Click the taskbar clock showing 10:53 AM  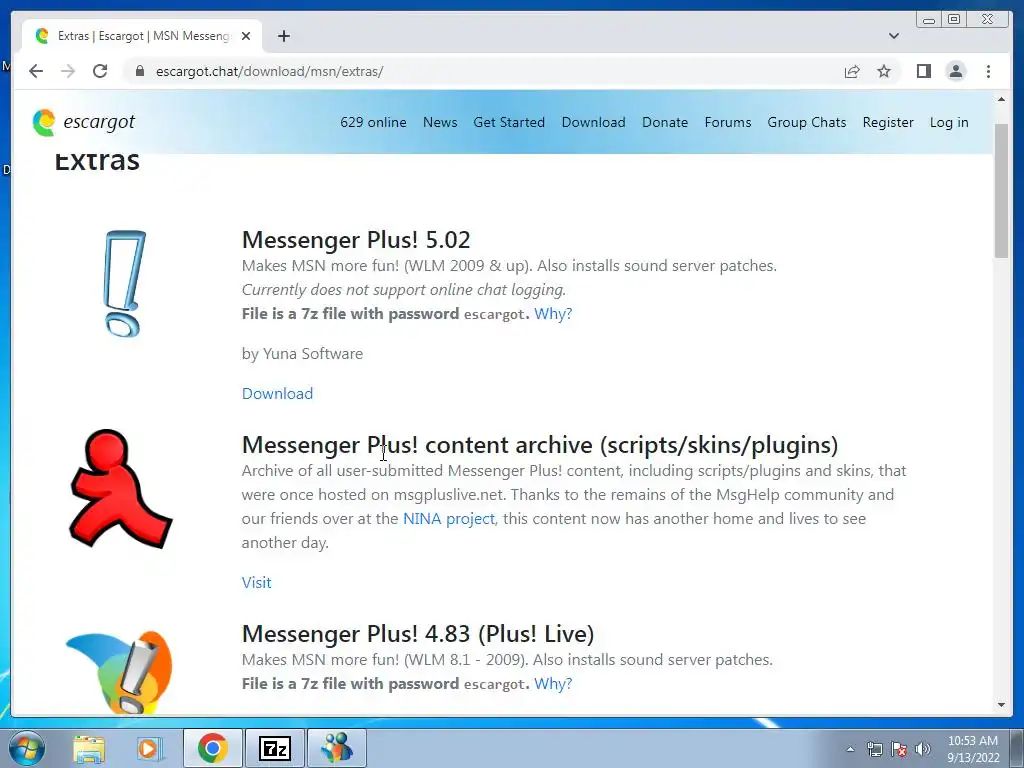[973, 749]
